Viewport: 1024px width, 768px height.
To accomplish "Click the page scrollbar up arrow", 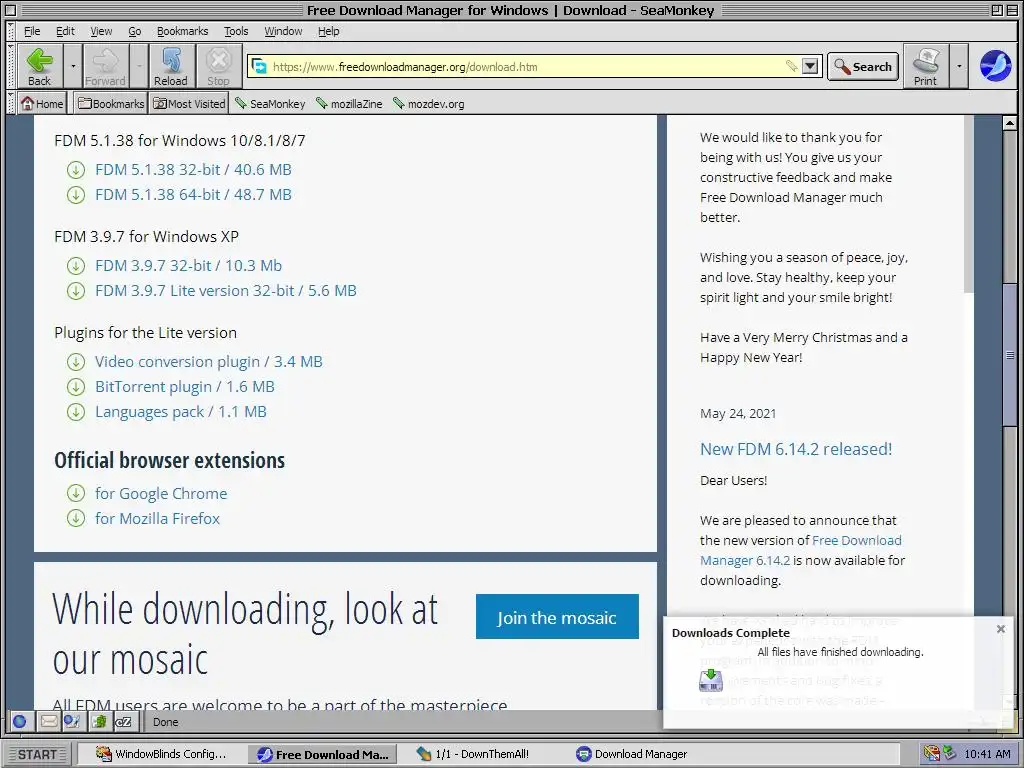I will [1010, 122].
